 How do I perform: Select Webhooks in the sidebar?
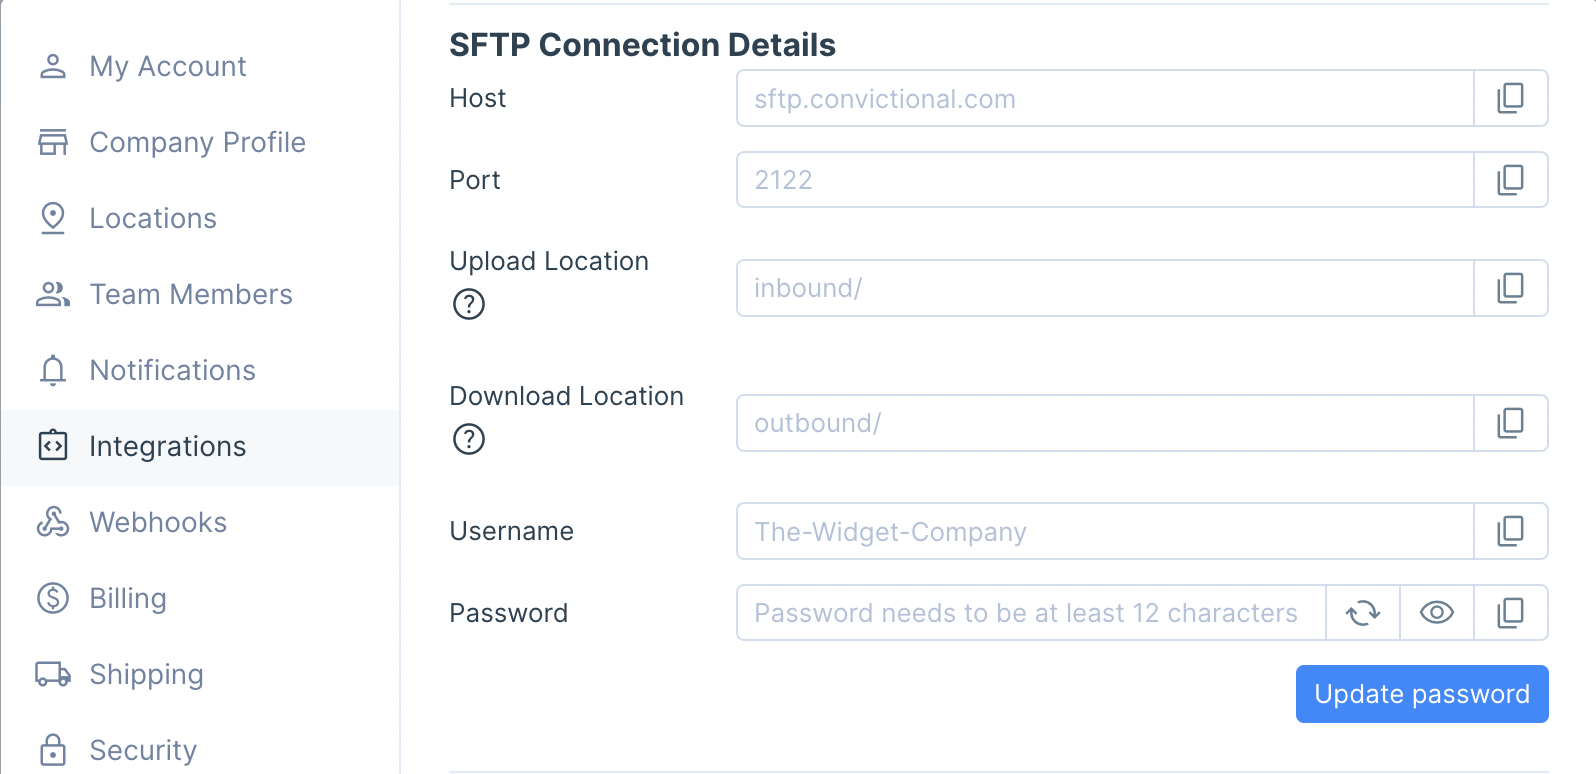coord(158,522)
